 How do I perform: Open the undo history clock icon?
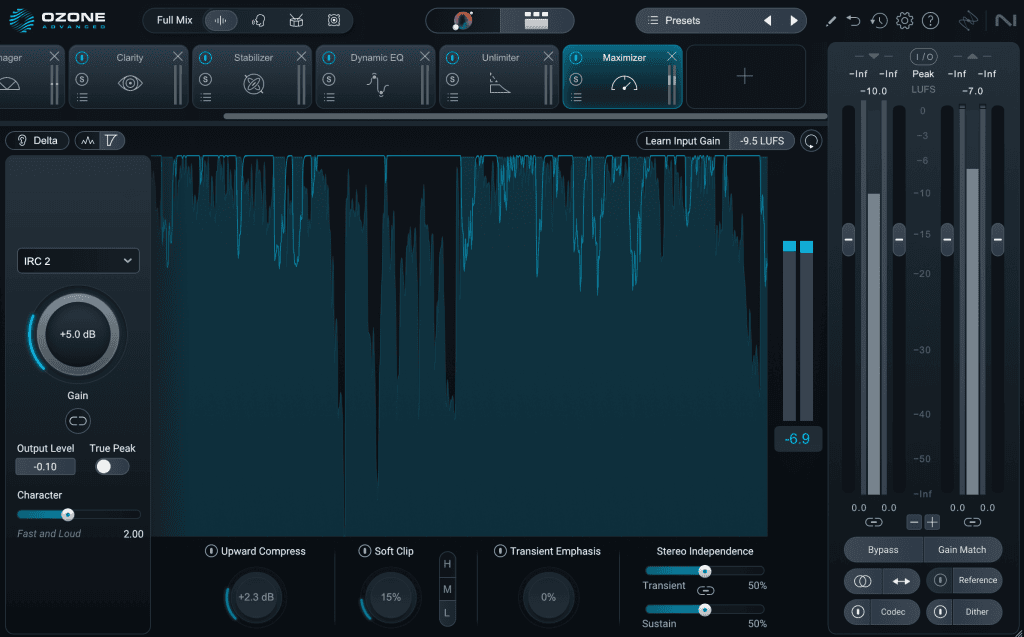point(879,21)
